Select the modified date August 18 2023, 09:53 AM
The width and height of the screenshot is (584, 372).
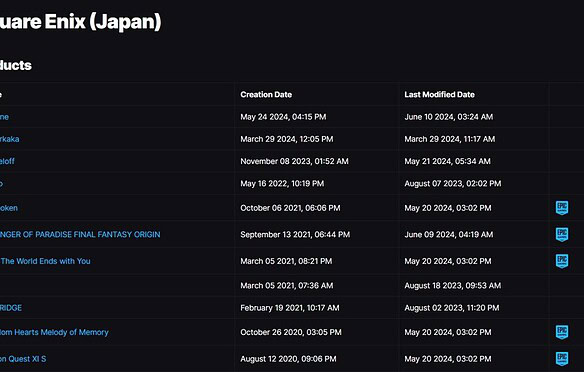point(453,286)
